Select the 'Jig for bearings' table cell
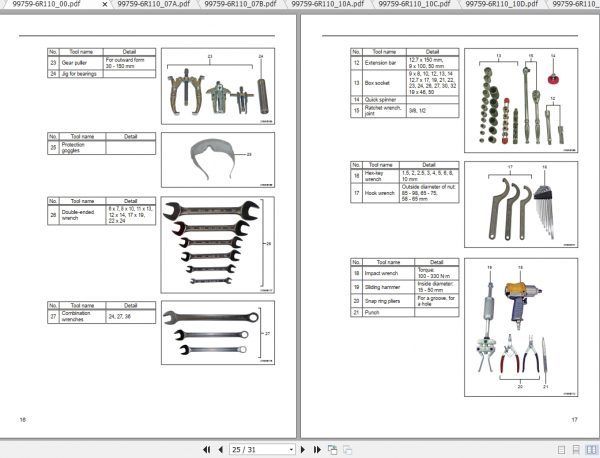 [x=81, y=74]
